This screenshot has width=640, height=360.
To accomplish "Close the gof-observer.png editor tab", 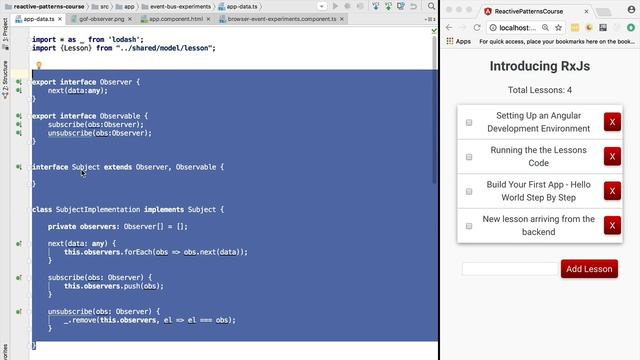I will tap(130, 19).
